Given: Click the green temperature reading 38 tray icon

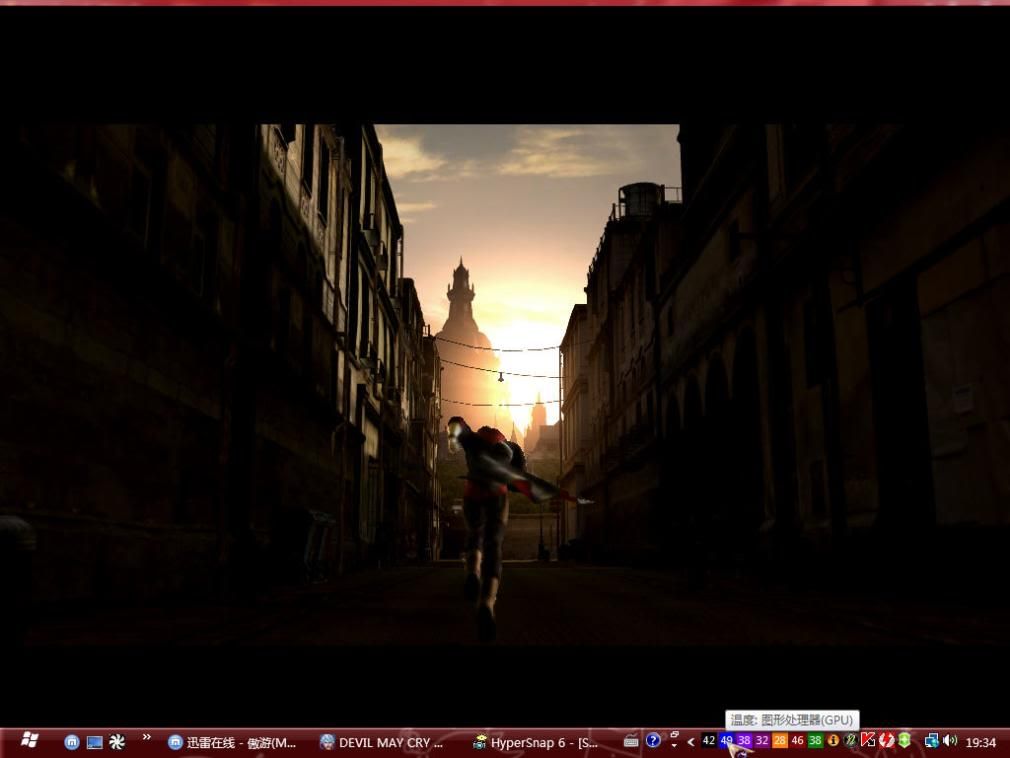Looking at the screenshot, I should (815, 741).
